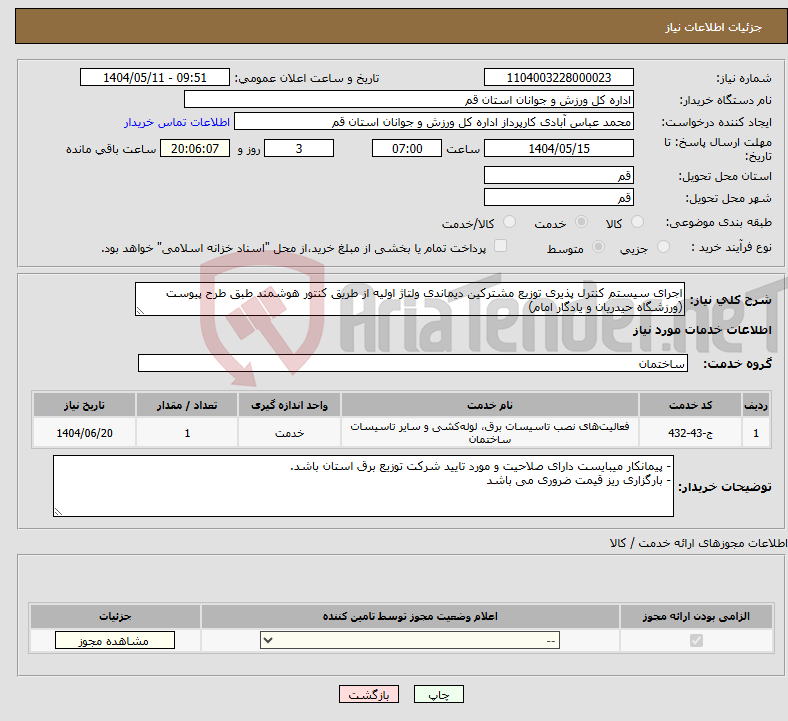This screenshot has height=721, width=788.
Task: Select the جزیی purchase type radio
Action: coord(663,247)
